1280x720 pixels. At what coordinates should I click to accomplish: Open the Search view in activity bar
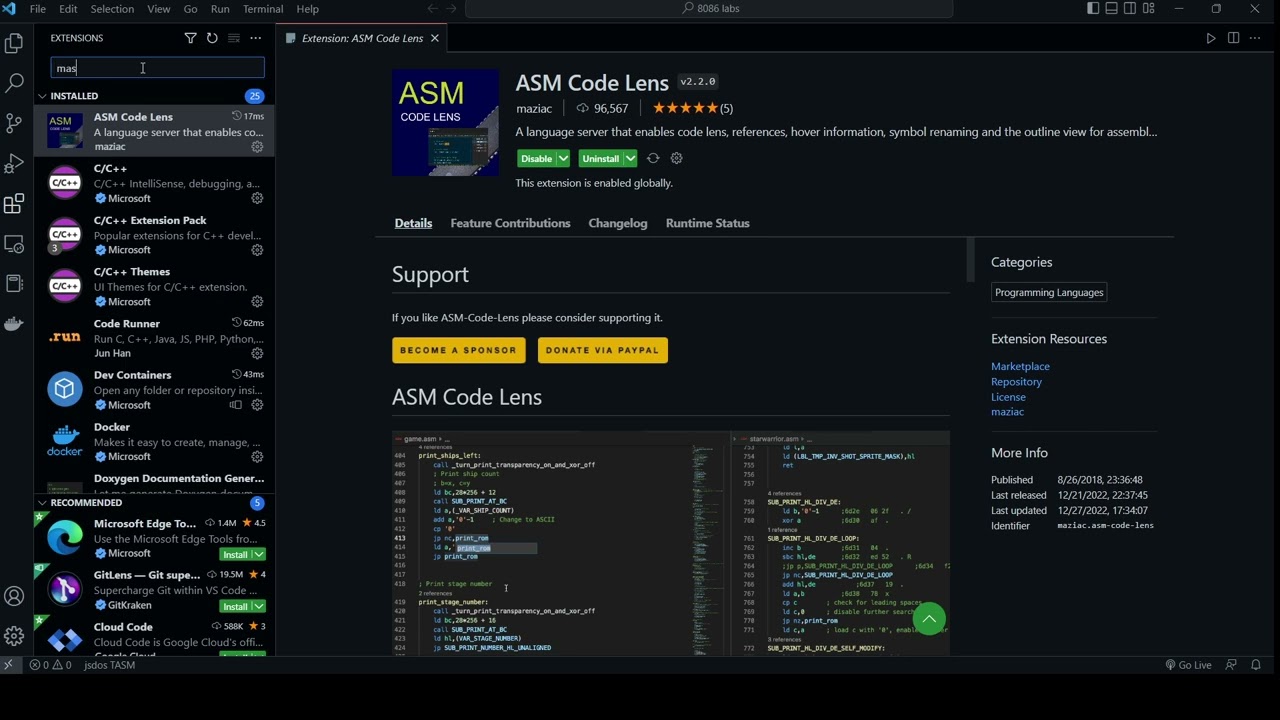click(x=14, y=83)
